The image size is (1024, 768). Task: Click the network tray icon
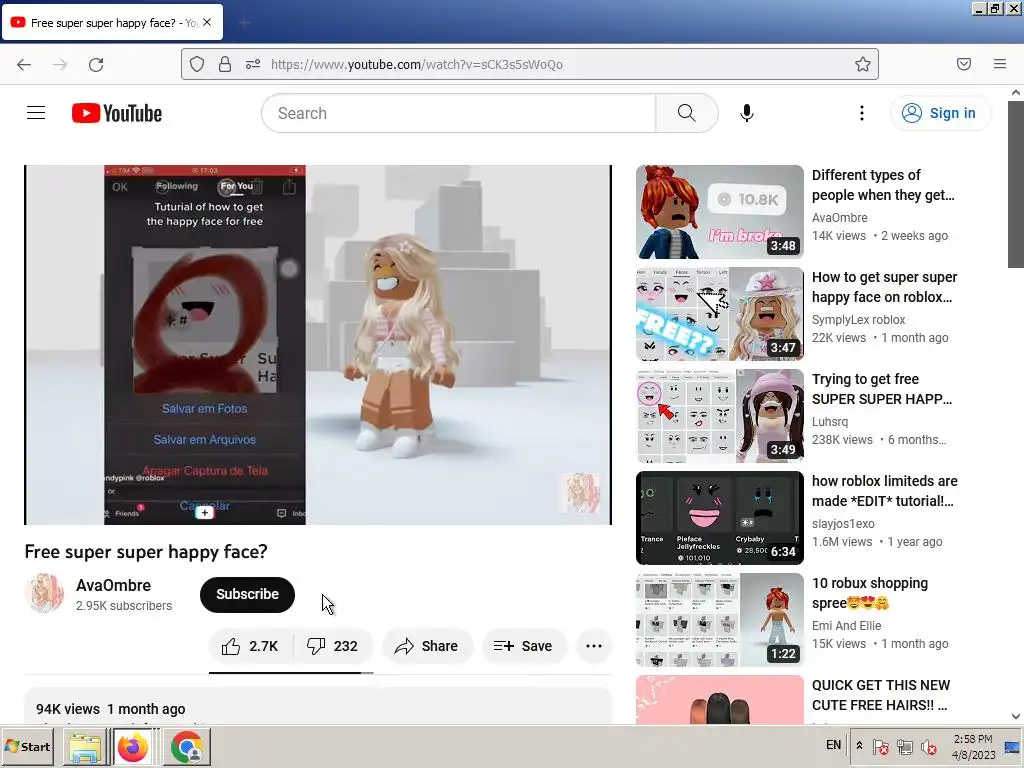[904, 746]
